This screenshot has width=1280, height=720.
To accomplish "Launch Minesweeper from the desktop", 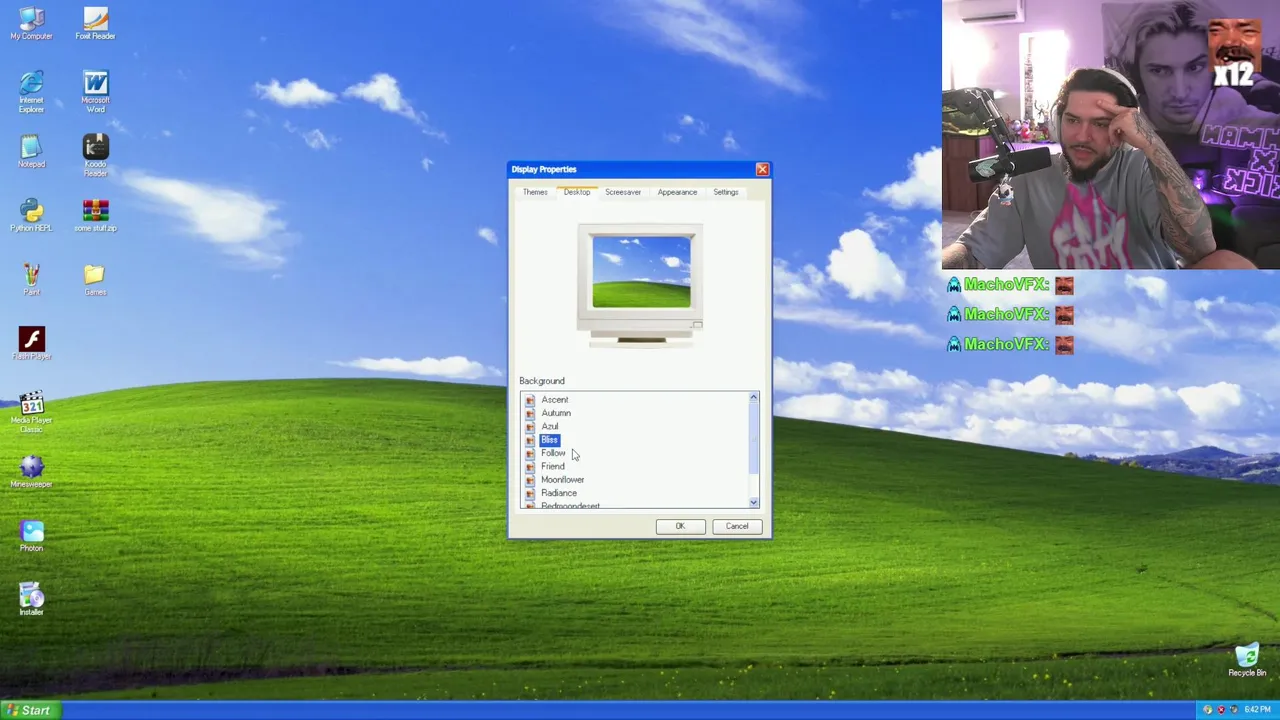I will pyautogui.click(x=31, y=472).
